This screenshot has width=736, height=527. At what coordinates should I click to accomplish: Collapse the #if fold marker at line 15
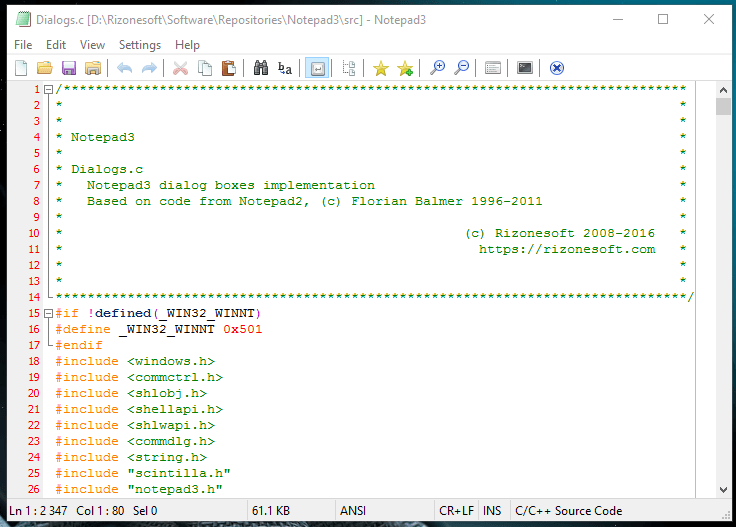click(48, 313)
